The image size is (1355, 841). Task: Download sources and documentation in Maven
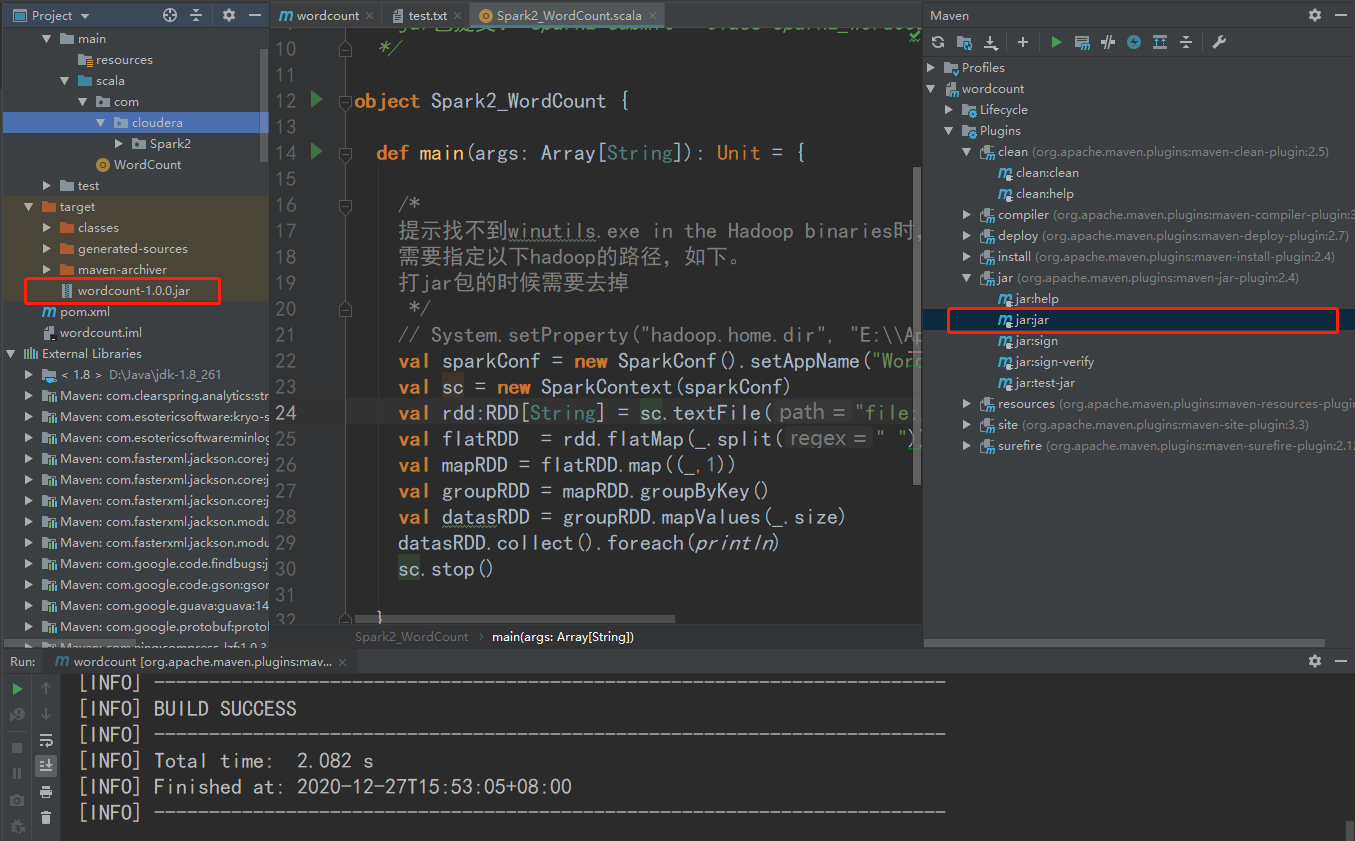[991, 42]
